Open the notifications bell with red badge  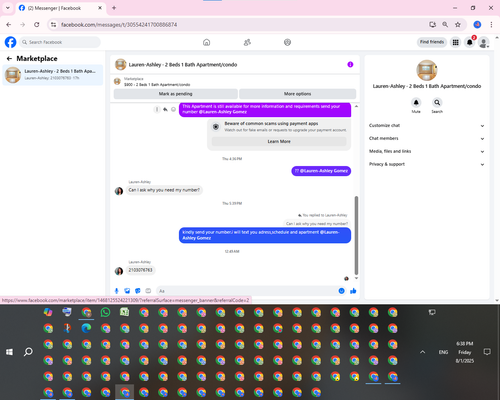pyautogui.click(x=470, y=42)
